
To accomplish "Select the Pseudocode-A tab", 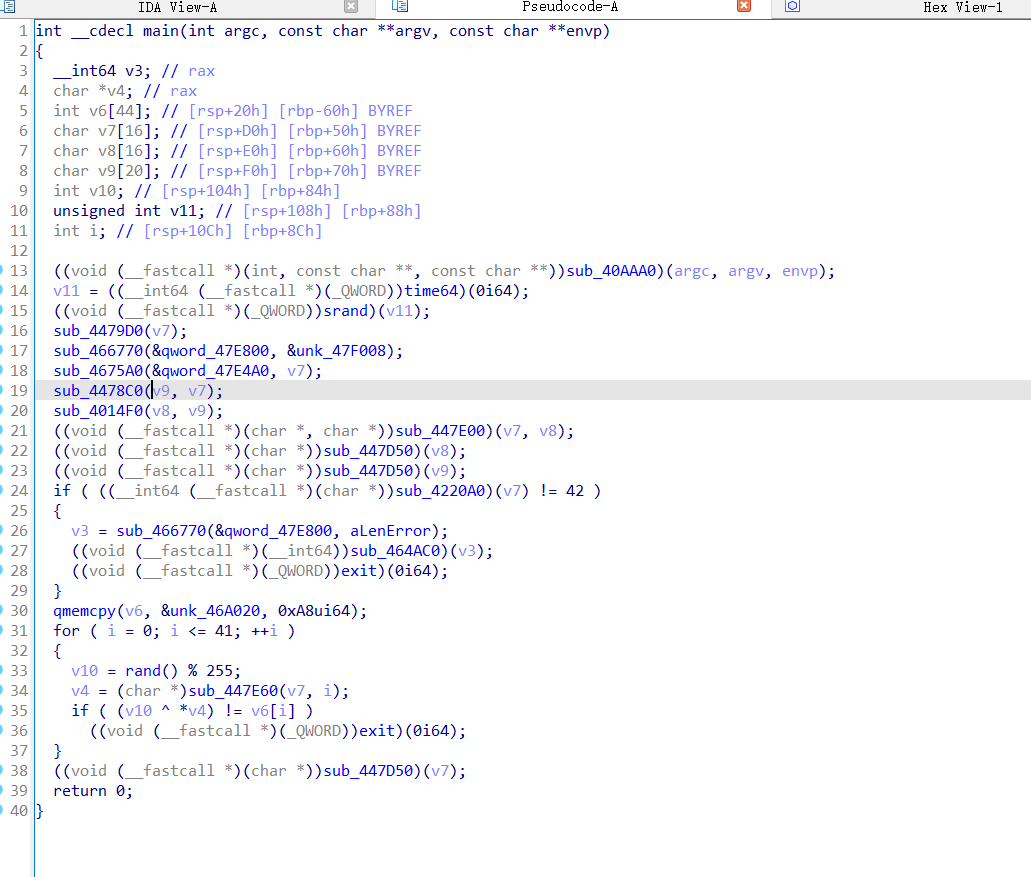I will pos(569,7).
